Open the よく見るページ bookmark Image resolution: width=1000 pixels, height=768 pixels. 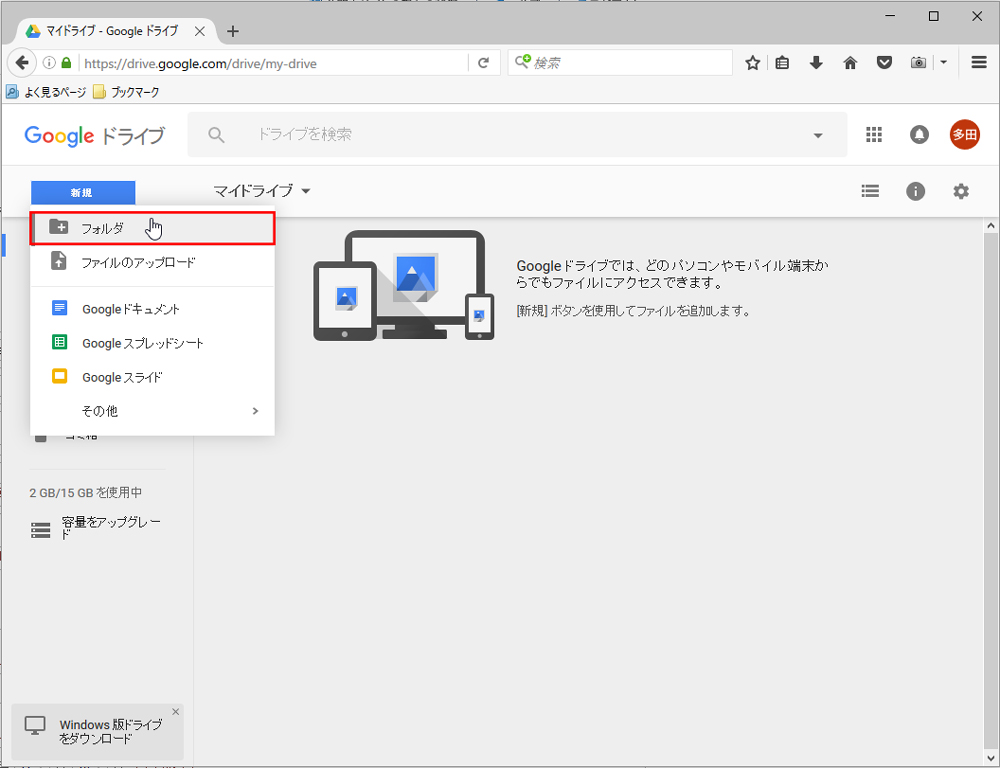point(46,92)
